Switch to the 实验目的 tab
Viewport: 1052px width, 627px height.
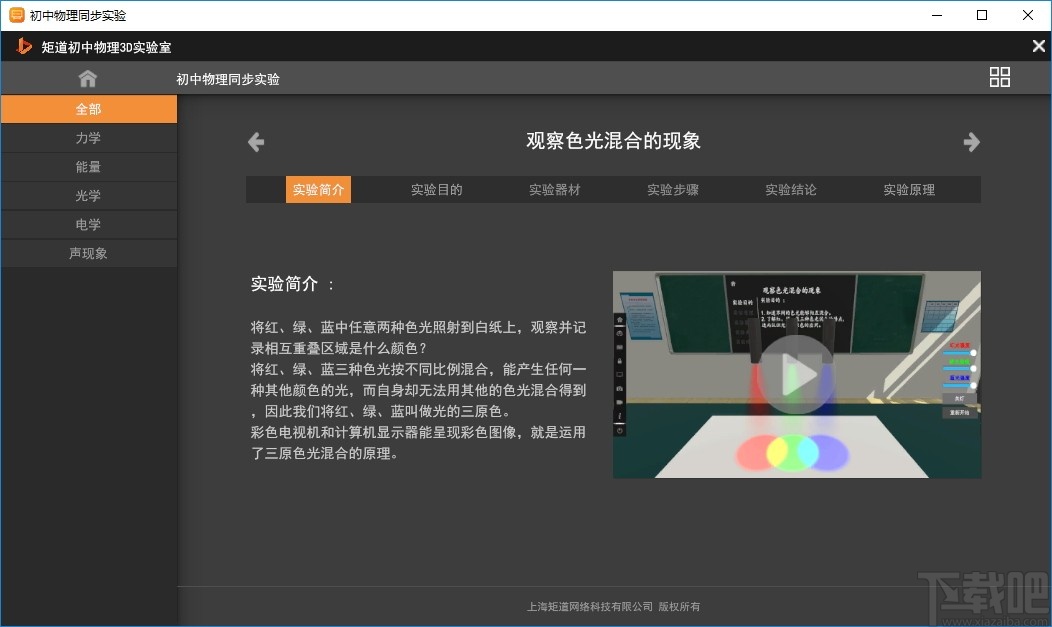click(x=436, y=189)
